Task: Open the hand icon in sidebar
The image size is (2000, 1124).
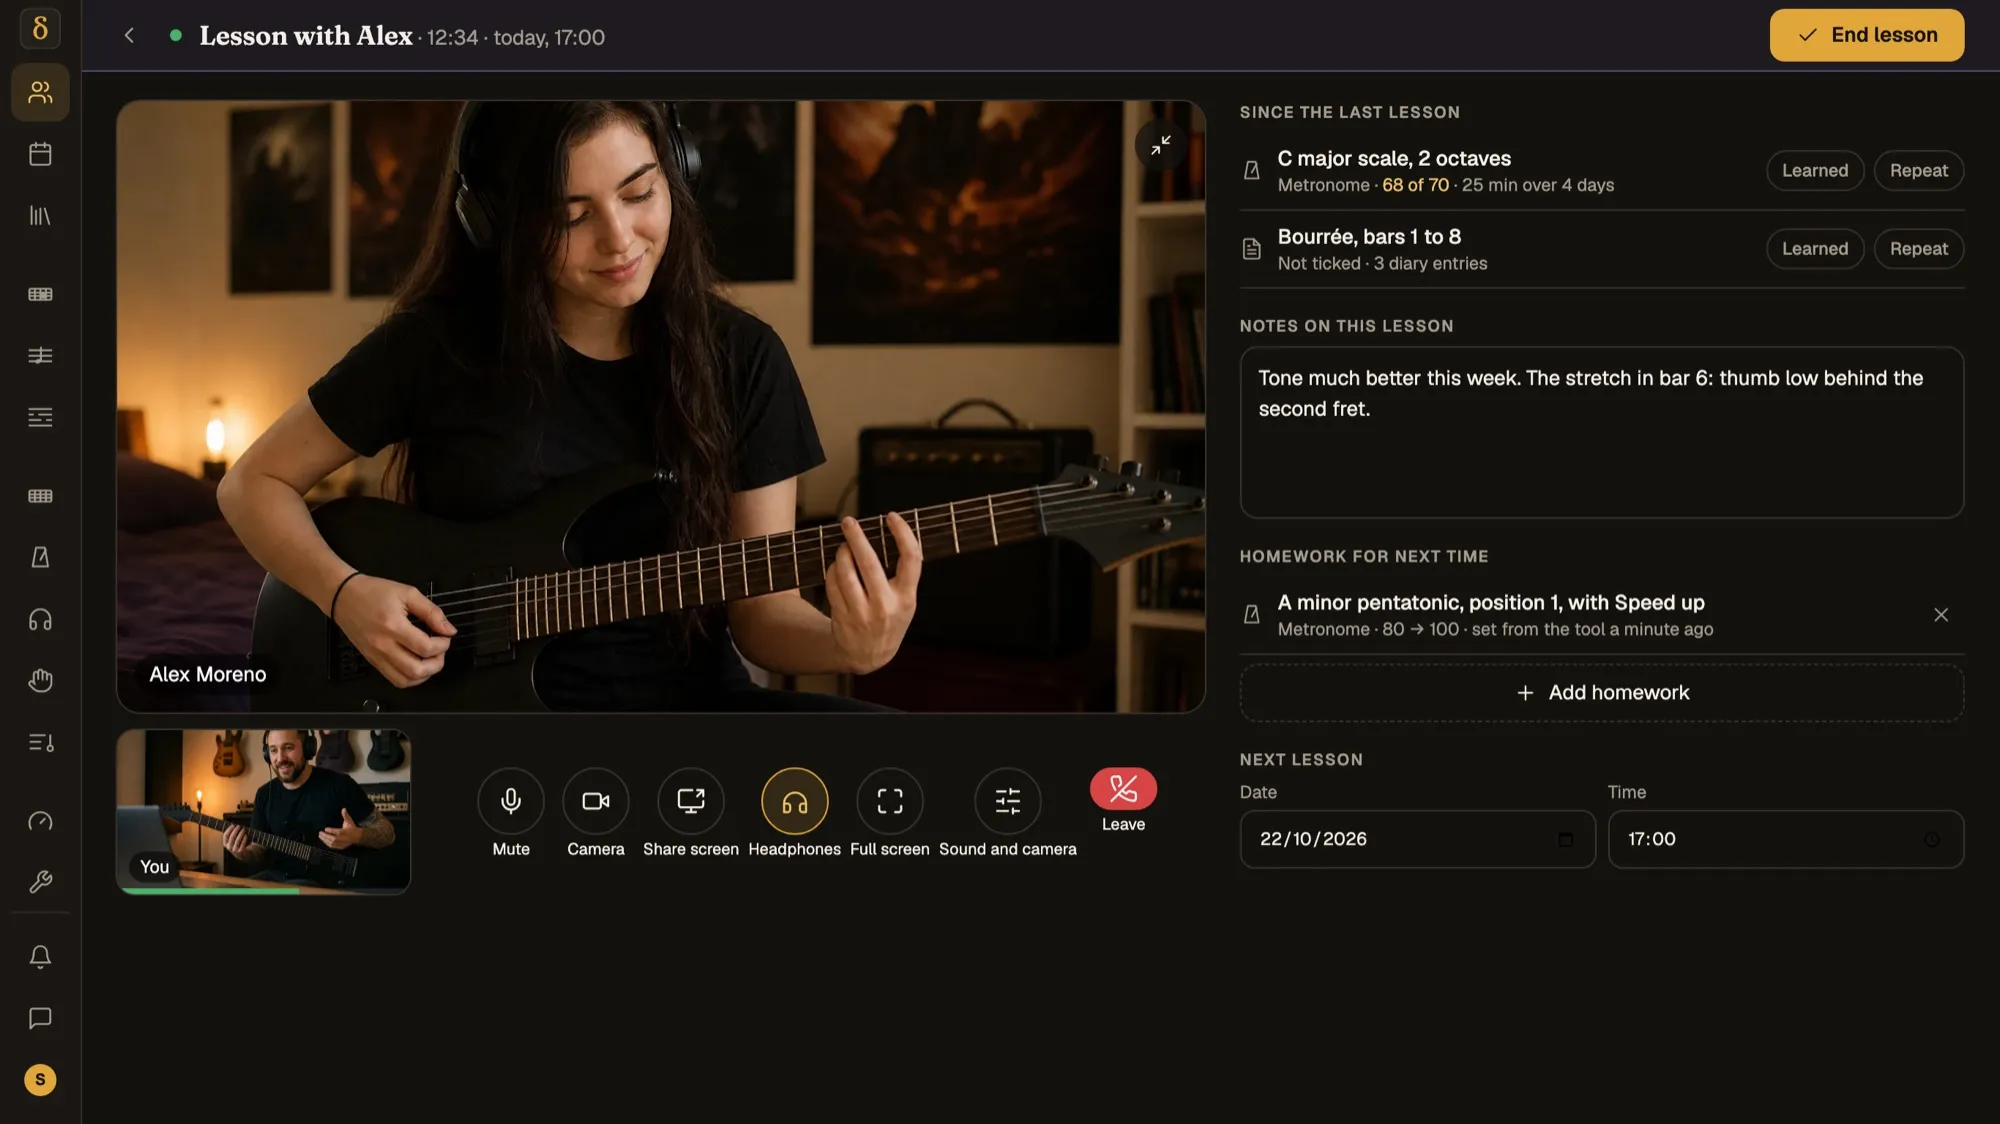Action: (x=40, y=681)
